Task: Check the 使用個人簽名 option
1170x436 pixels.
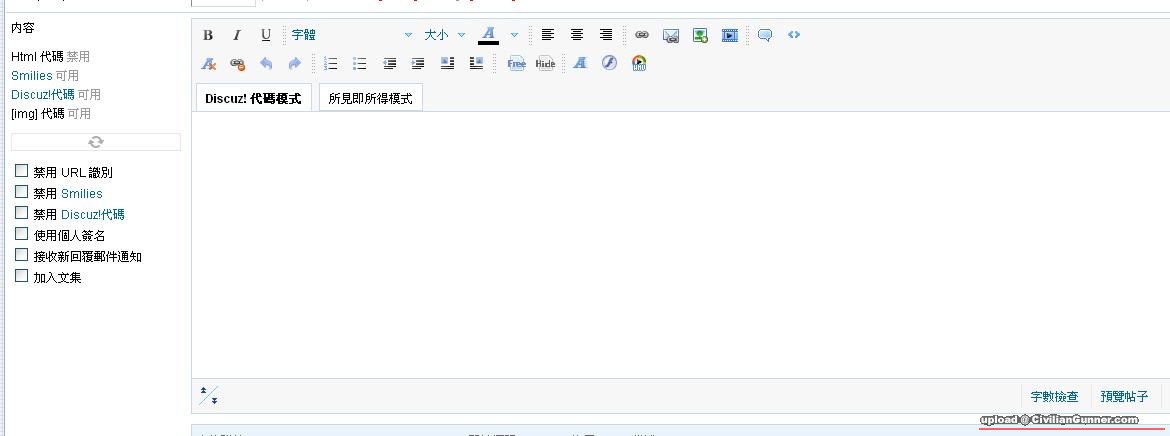Action: [21, 234]
